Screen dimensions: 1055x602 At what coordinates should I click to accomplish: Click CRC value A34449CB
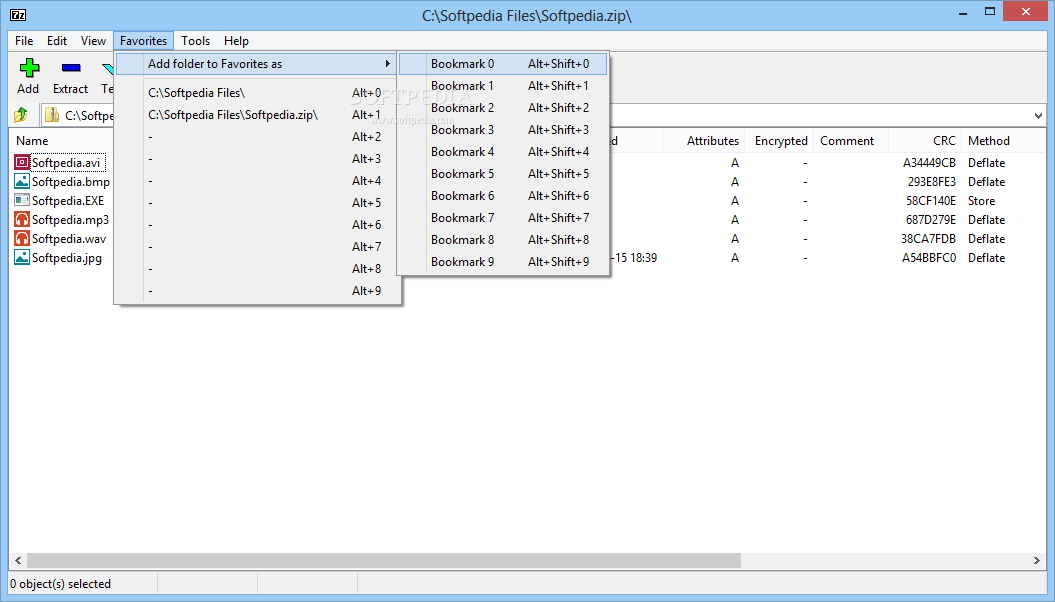pyautogui.click(x=929, y=163)
